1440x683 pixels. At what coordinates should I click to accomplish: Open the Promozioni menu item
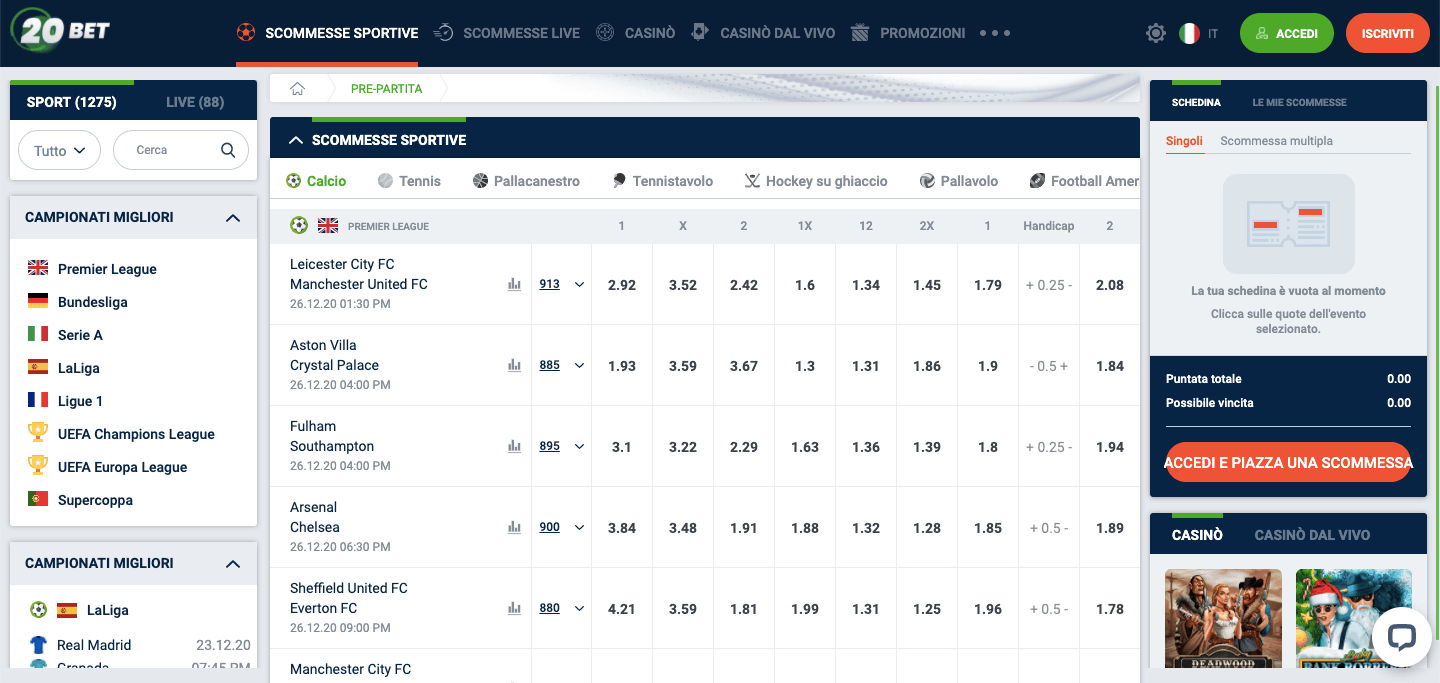pyautogui.click(x=908, y=33)
